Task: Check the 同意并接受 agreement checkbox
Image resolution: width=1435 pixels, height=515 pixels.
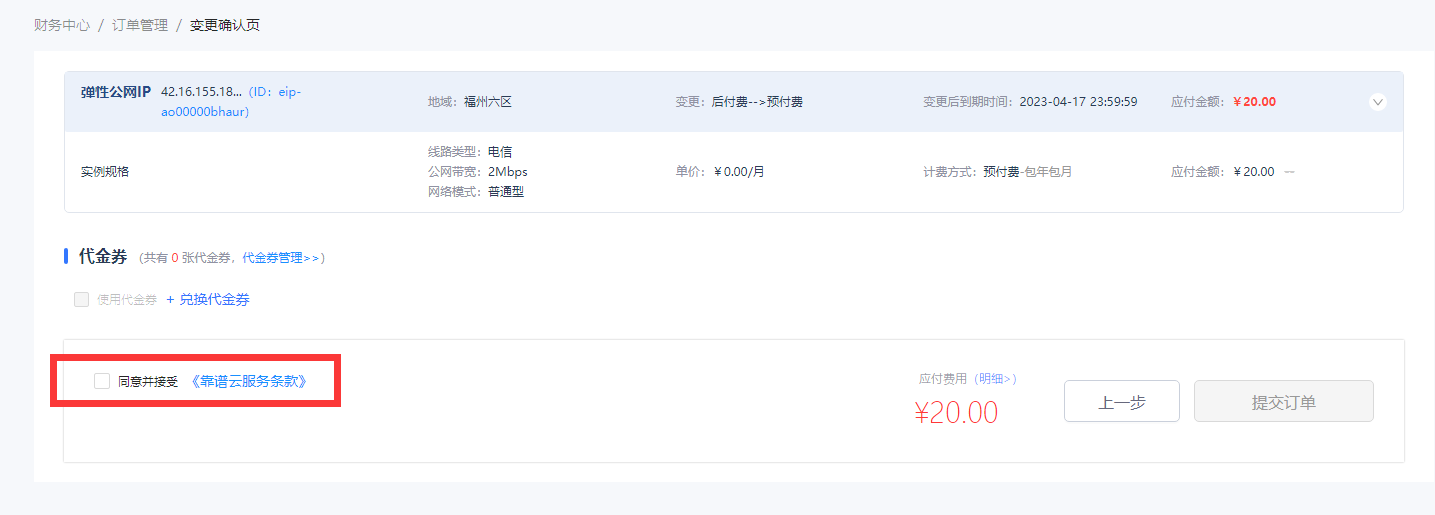Action: pyautogui.click(x=102, y=381)
